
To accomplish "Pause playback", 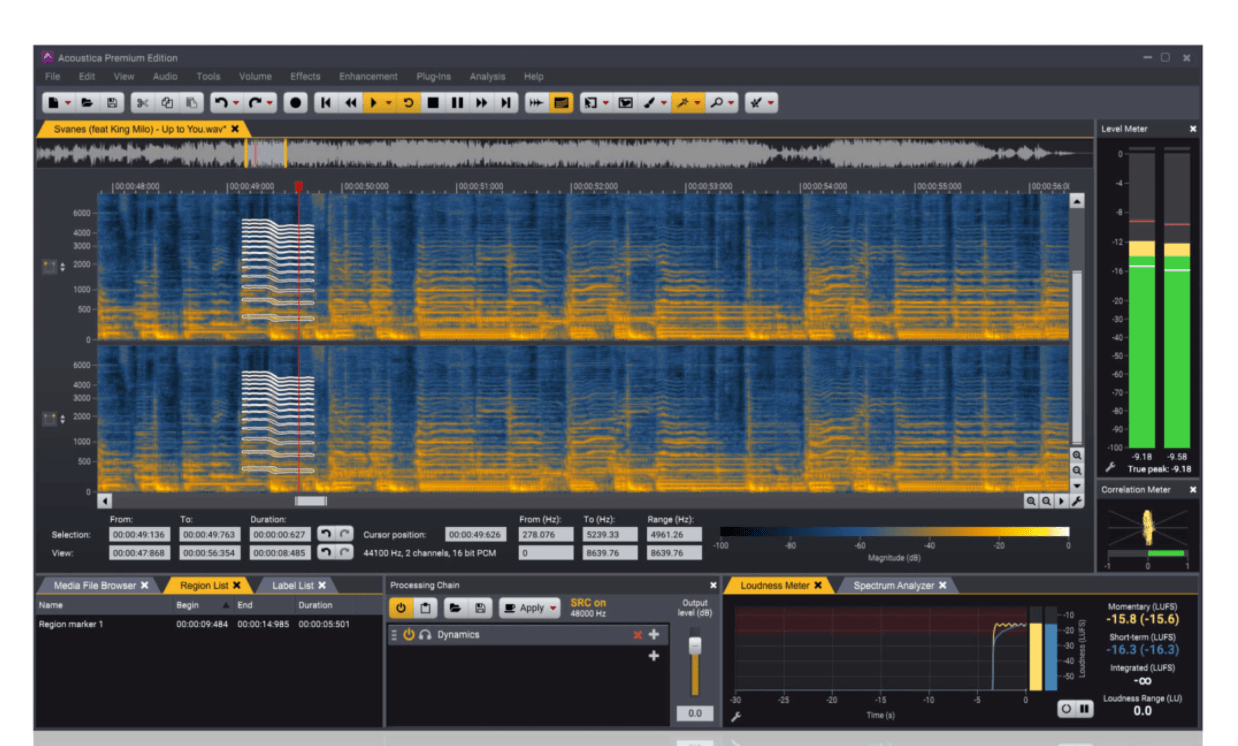I will click(457, 102).
